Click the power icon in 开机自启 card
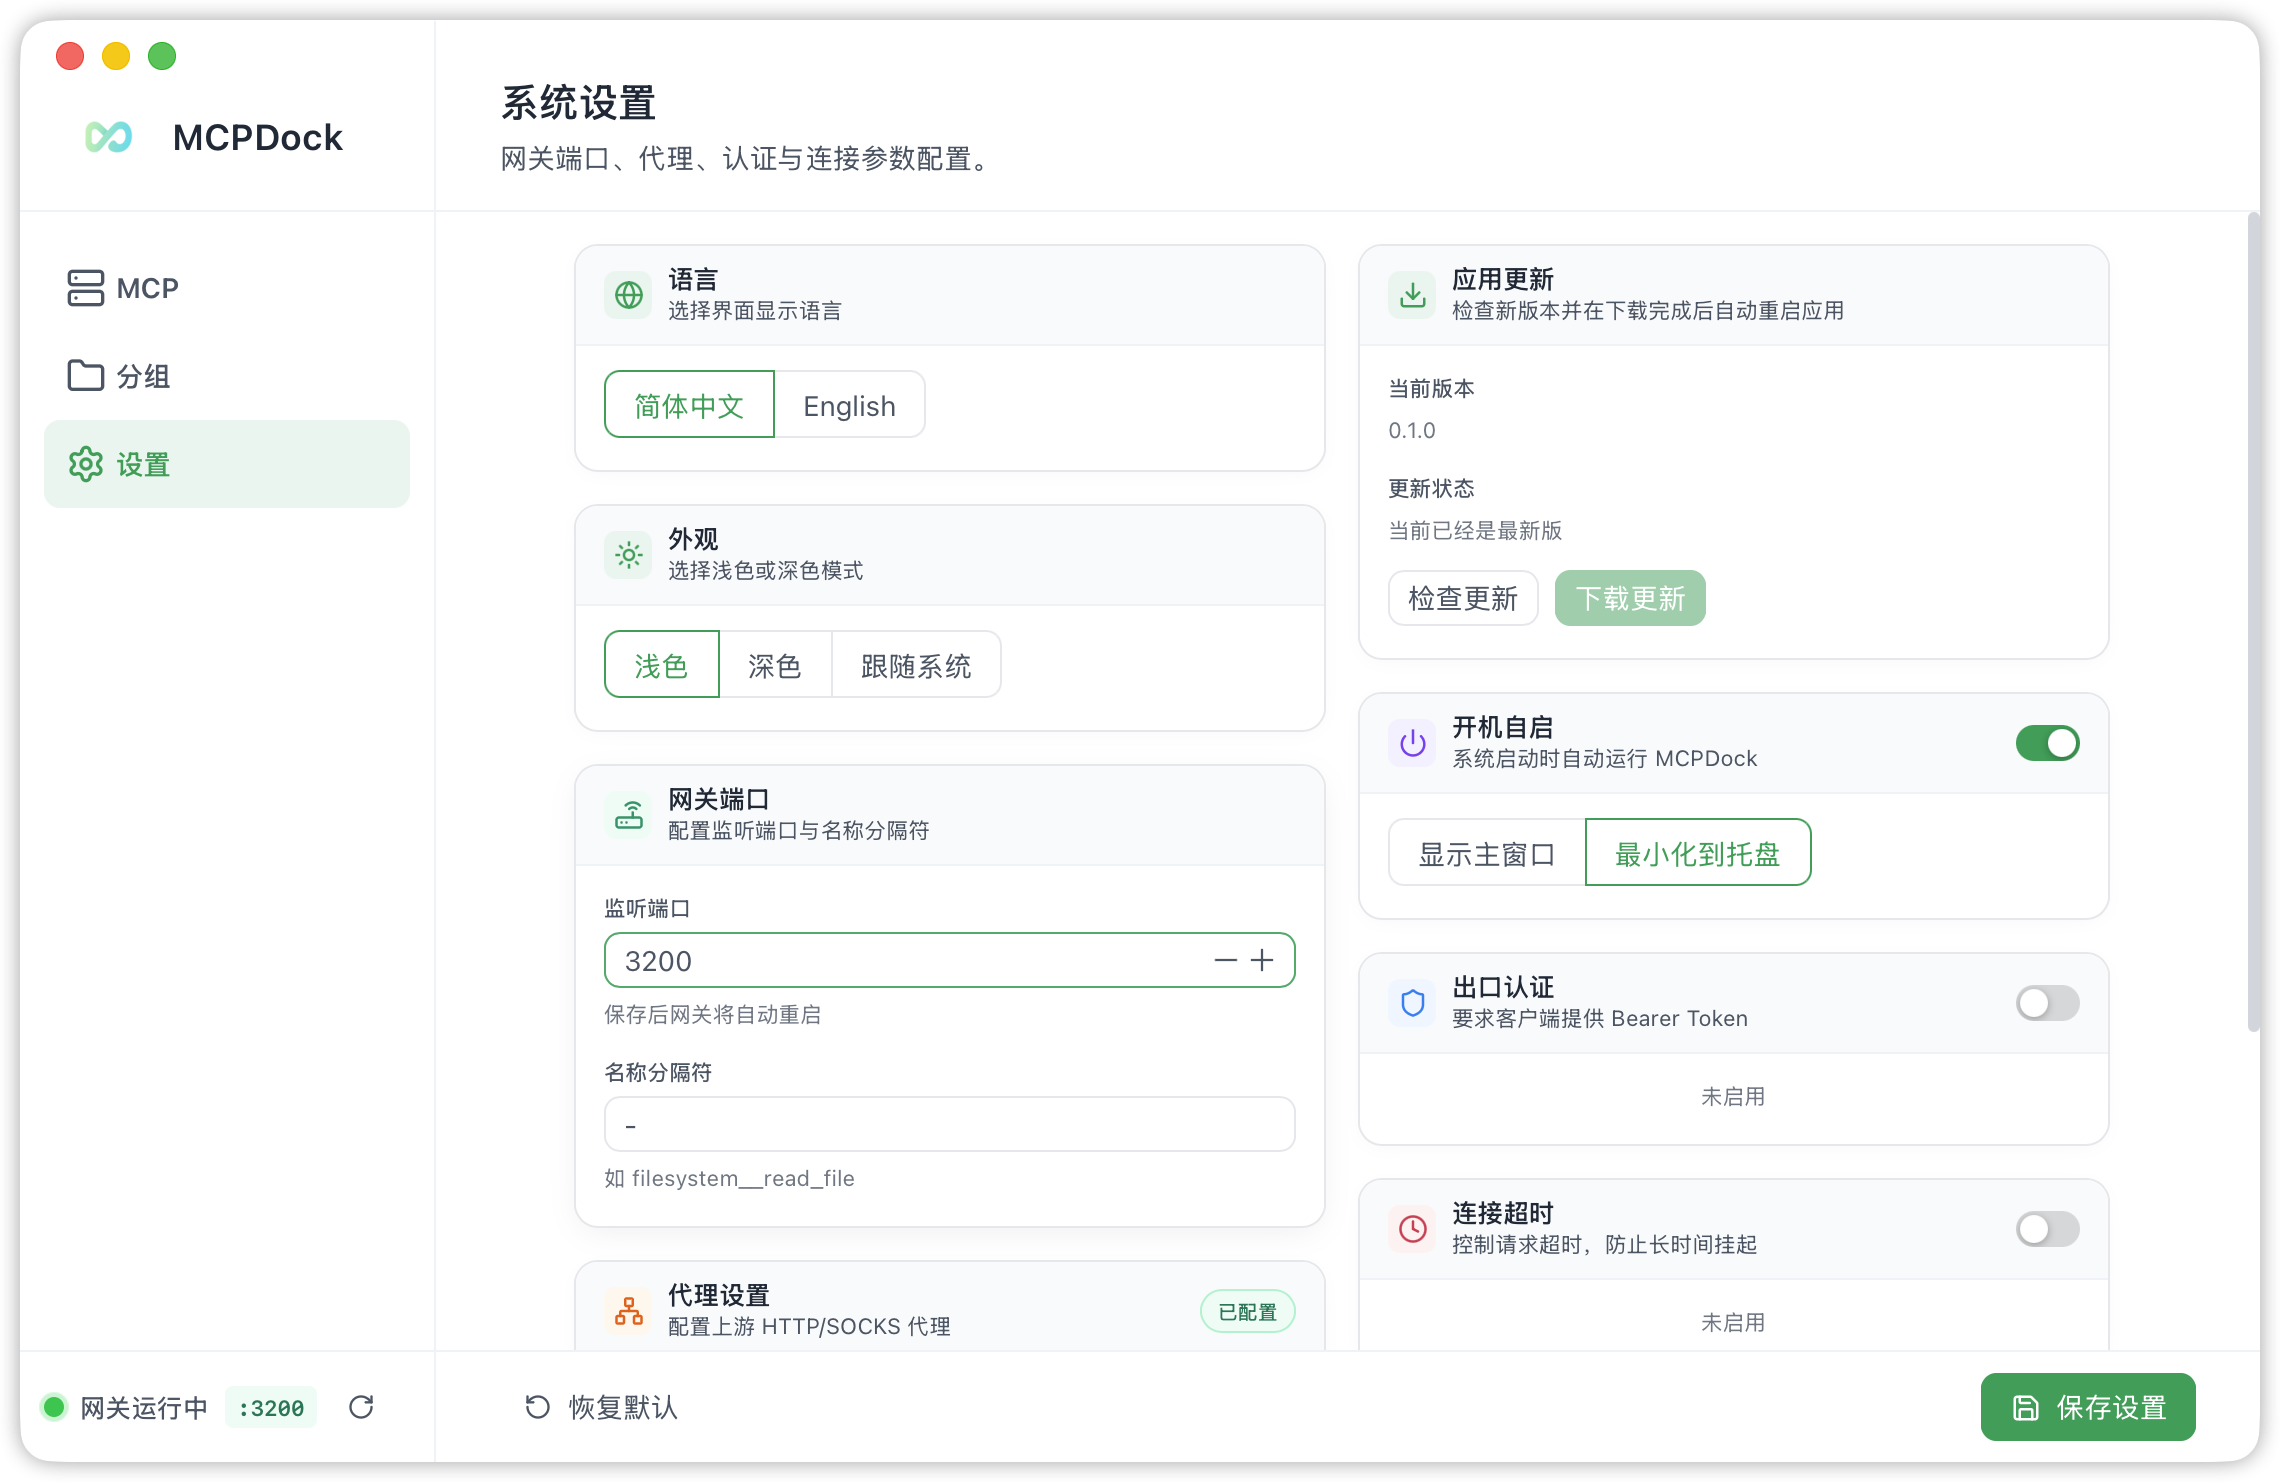This screenshot has height=1482, width=2280. click(1413, 743)
